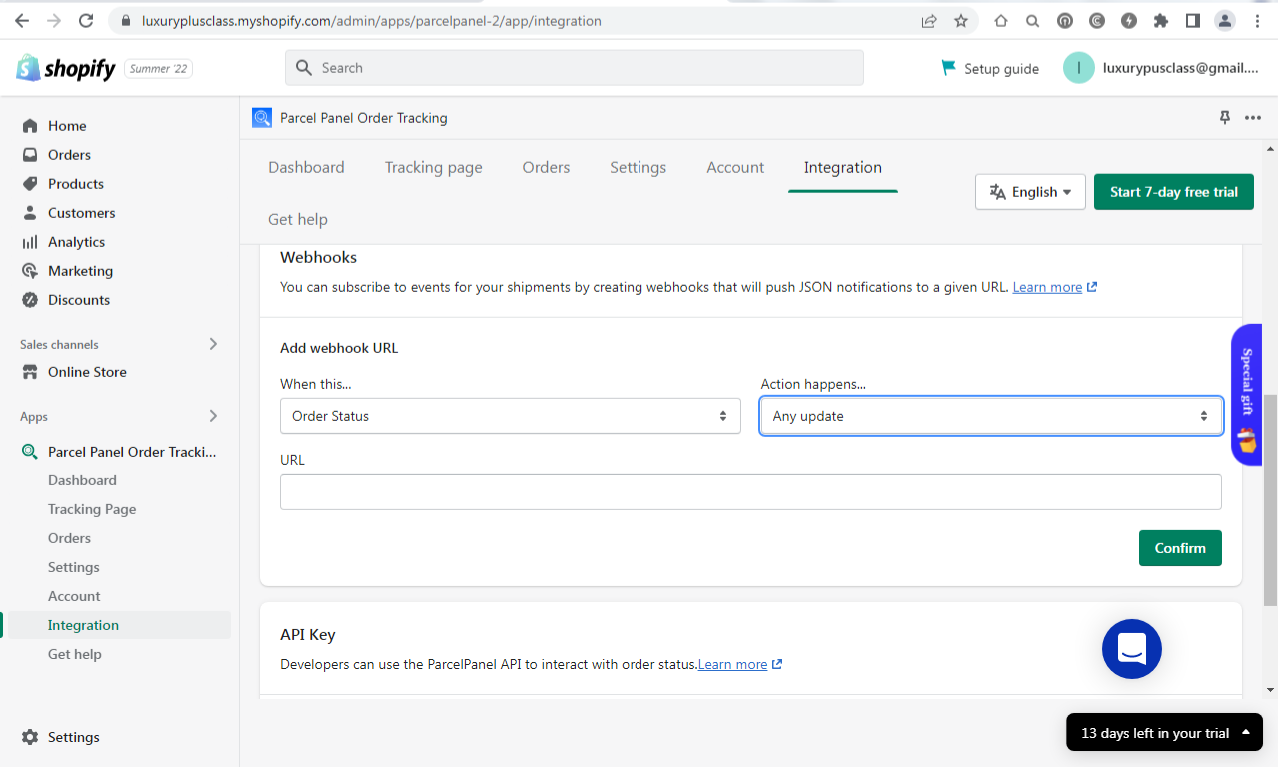The width and height of the screenshot is (1278, 767).
Task: Open Account in the sidebar submenu
Action: tap(74, 596)
